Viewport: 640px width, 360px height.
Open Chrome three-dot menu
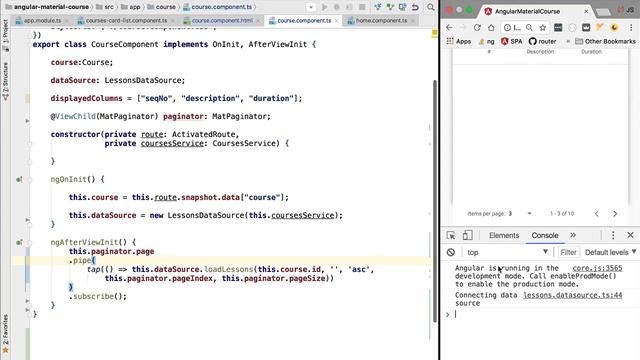point(631,27)
